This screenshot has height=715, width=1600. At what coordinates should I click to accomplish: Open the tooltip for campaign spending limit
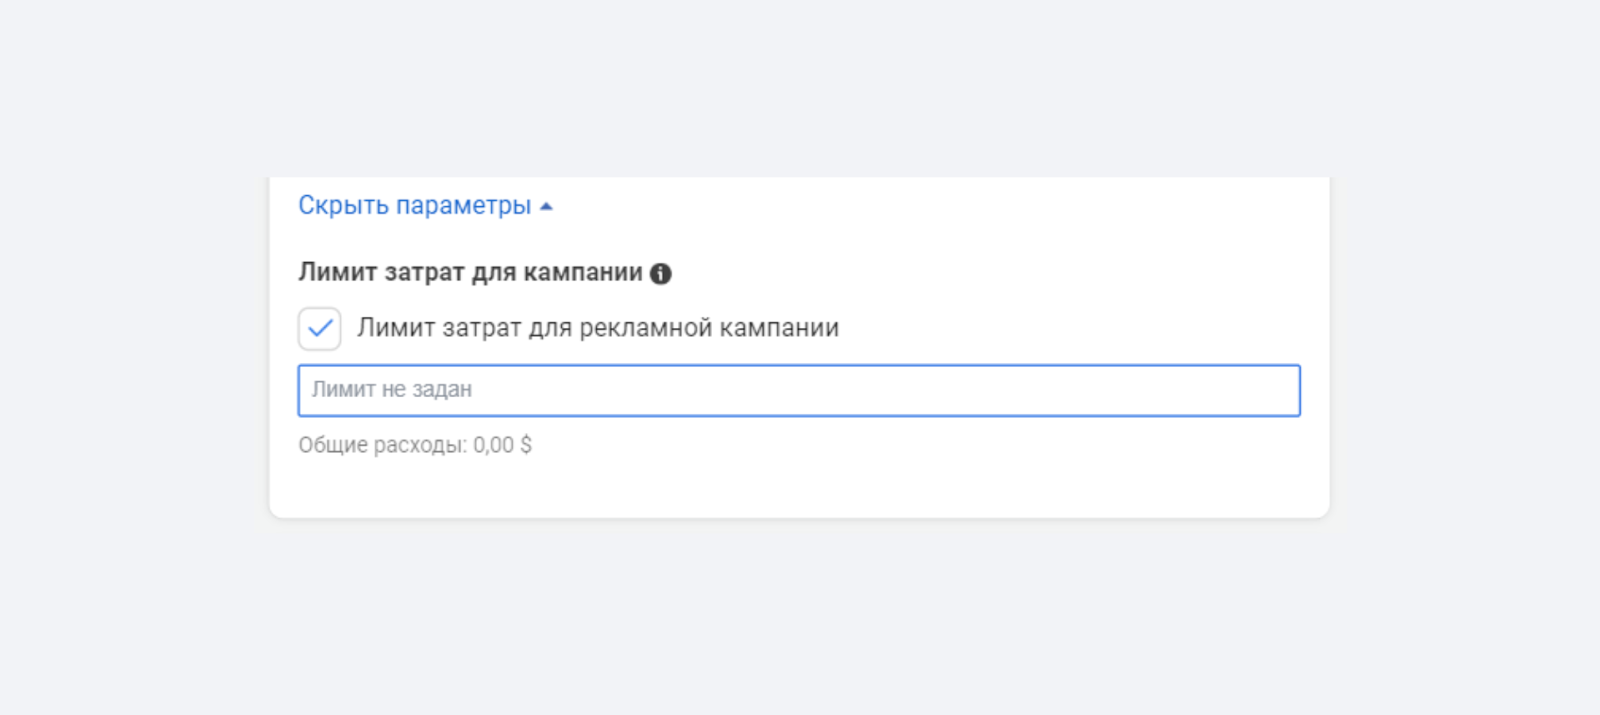[661, 274]
